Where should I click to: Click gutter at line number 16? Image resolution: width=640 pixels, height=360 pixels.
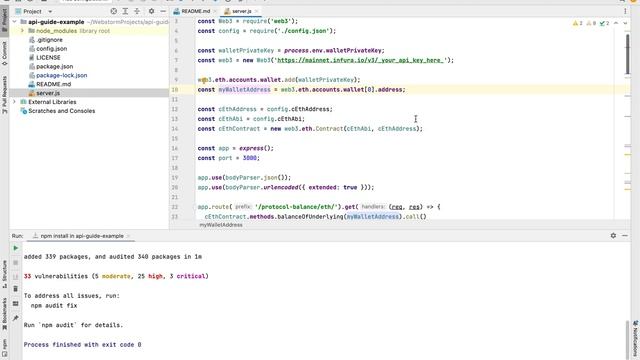coord(175,148)
